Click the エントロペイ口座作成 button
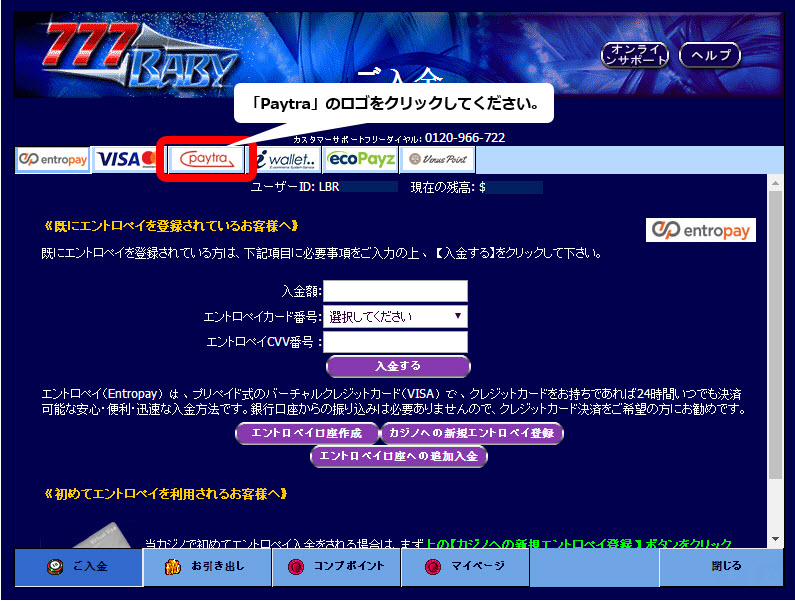The image size is (795, 601). click(x=307, y=433)
